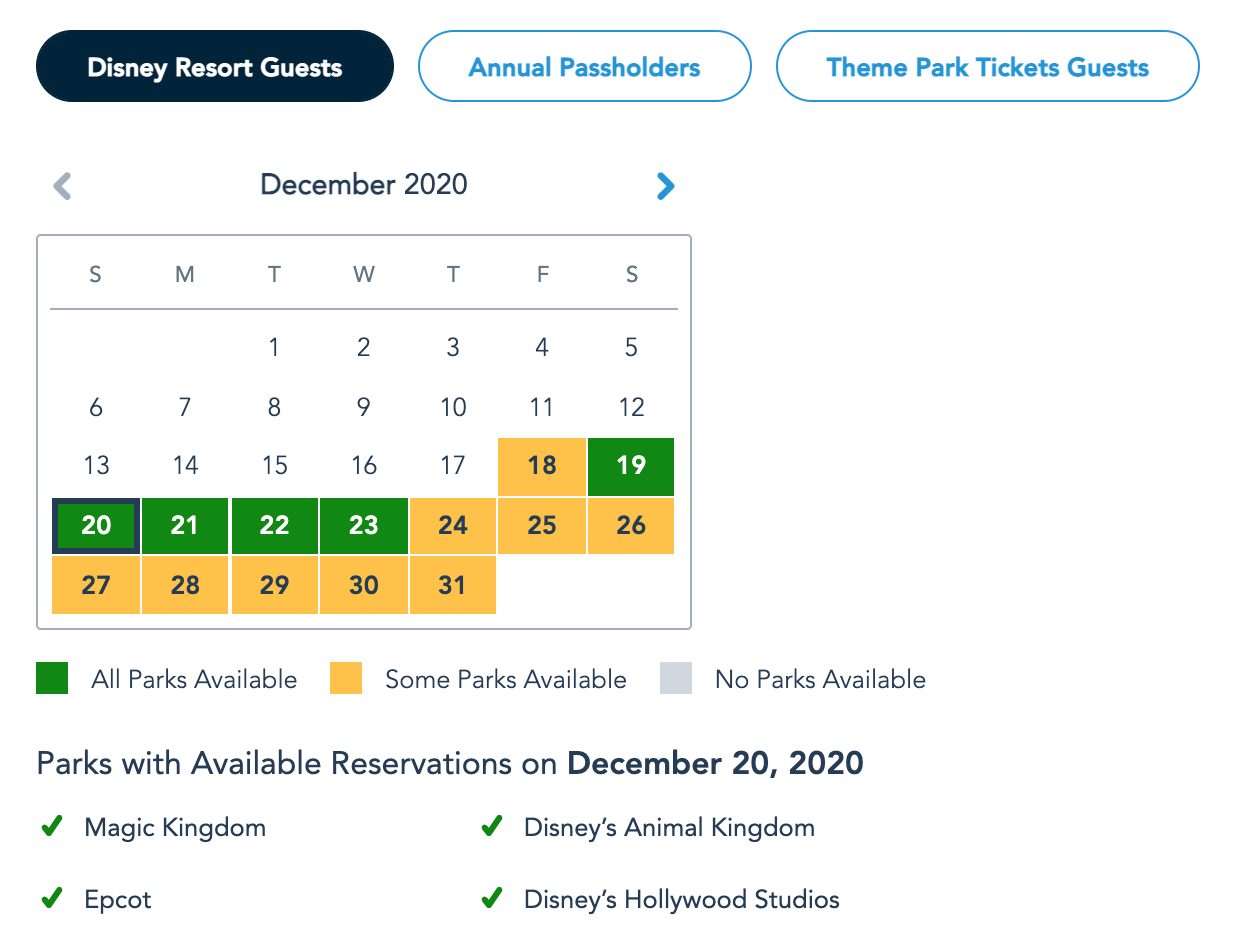The width and height of the screenshot is (1252, 950).
Task: Select the highlighted December 20 date
Action: pos(96,526)
